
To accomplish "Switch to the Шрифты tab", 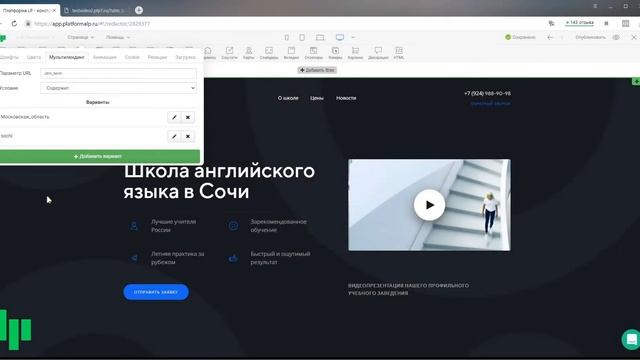I will coord(9,57).
